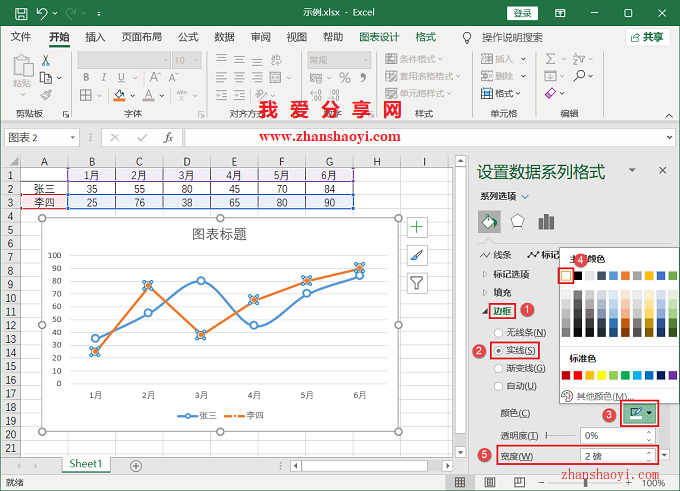Pick the standard red color swatch
This screenshot has height=491, width=680.
pos(578,375)
